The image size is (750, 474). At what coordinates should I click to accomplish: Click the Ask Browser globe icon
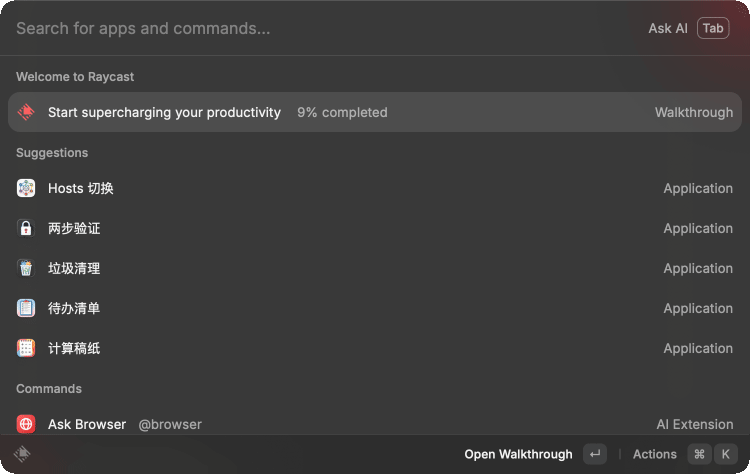pyautogui.click(x=26, y=424)
